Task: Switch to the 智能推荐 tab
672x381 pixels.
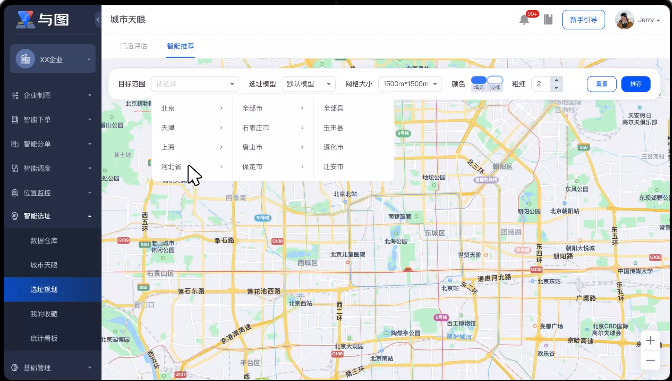Action: tap(180, 46)
